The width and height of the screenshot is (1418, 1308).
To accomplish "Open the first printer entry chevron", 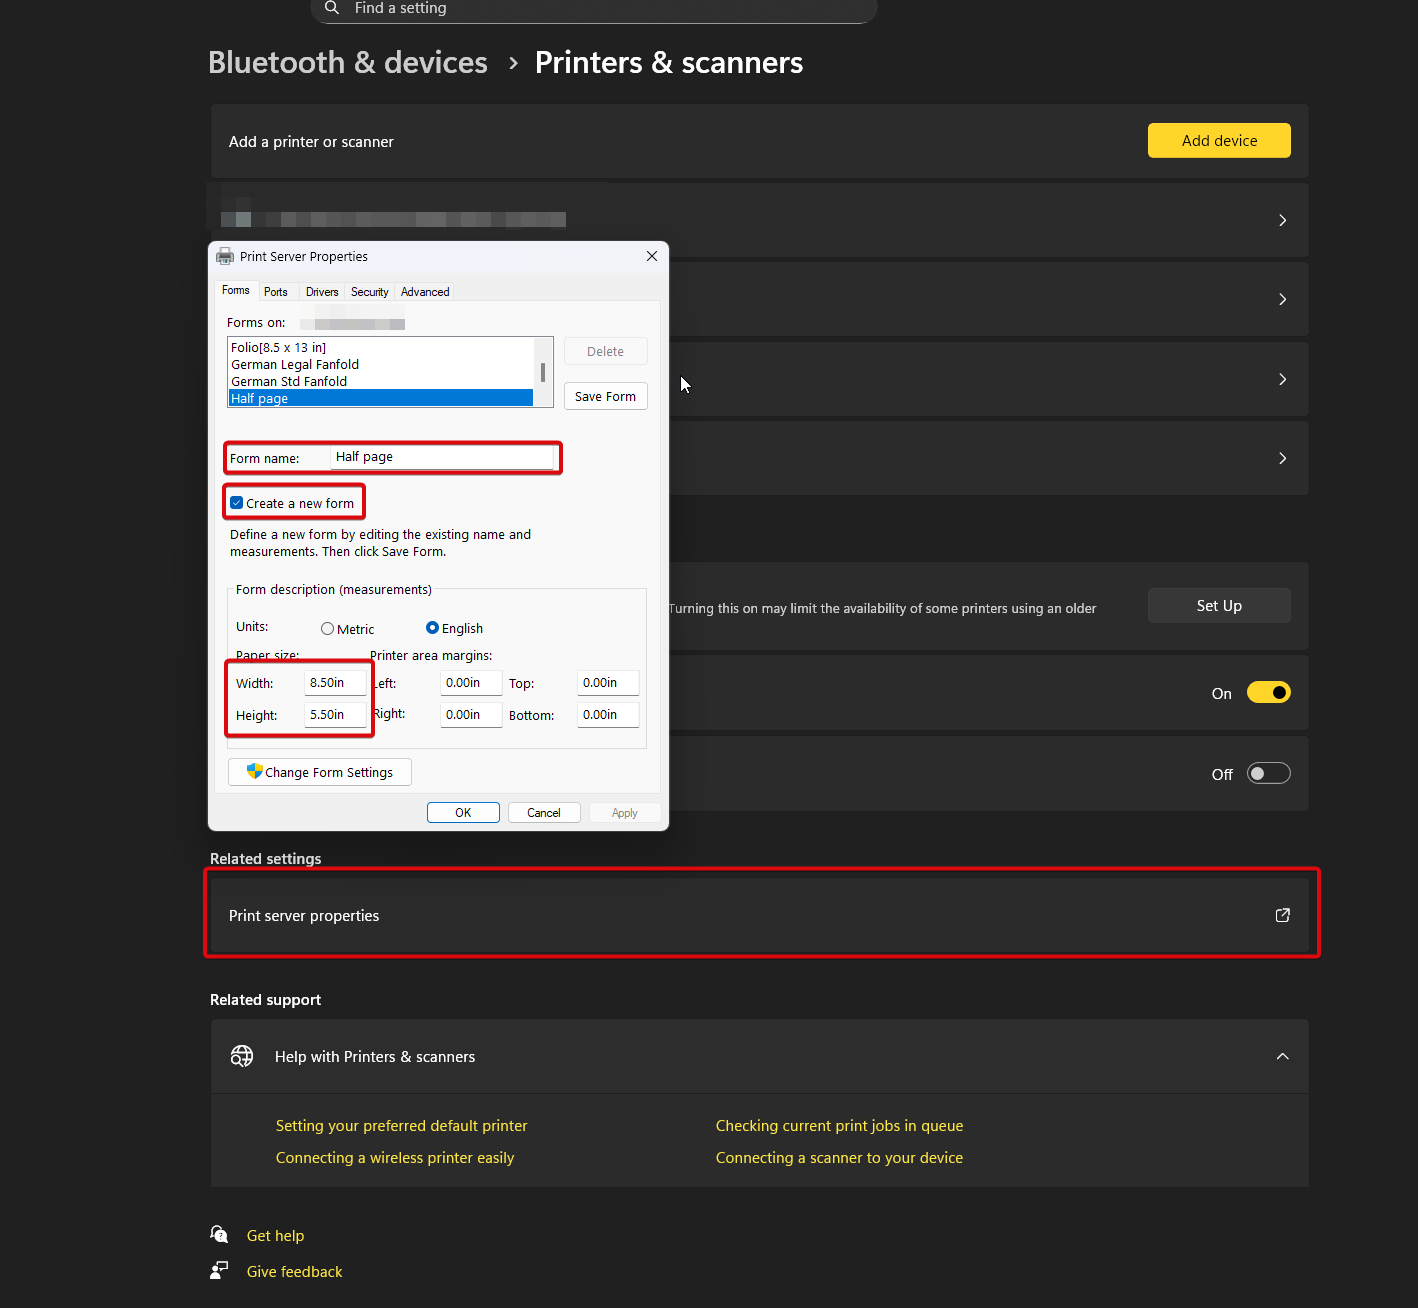I will (x=1282, y=220).
